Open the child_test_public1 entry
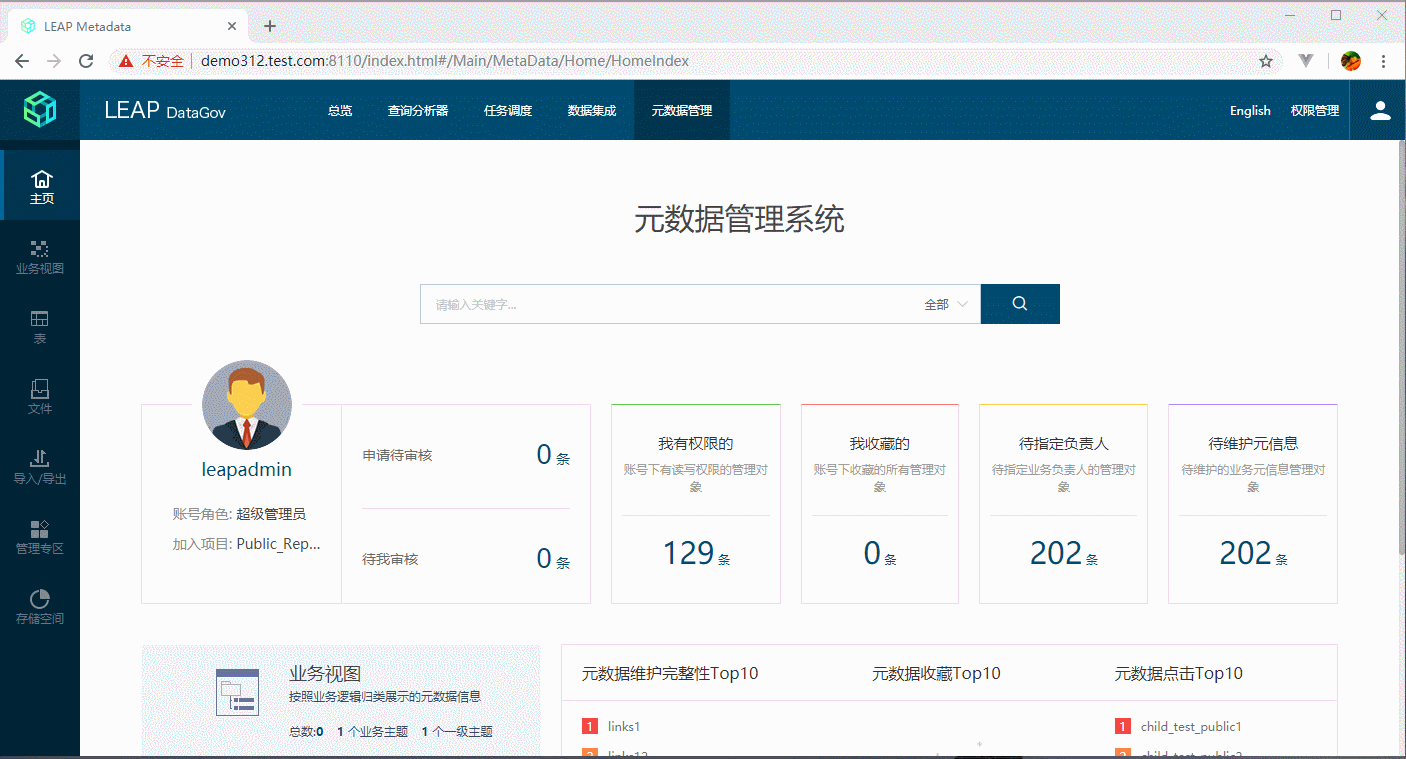The width and height of the screenshot is (1406, 759). (1191, 727)
